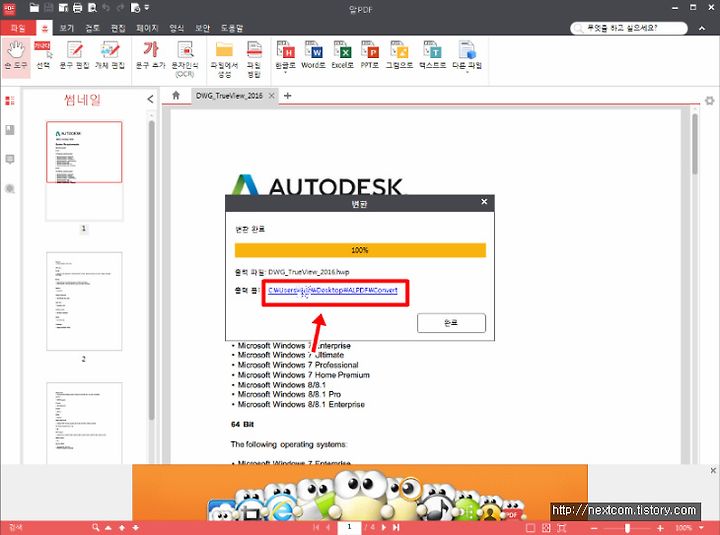Open the 도움말 (Help) tab

231,28
